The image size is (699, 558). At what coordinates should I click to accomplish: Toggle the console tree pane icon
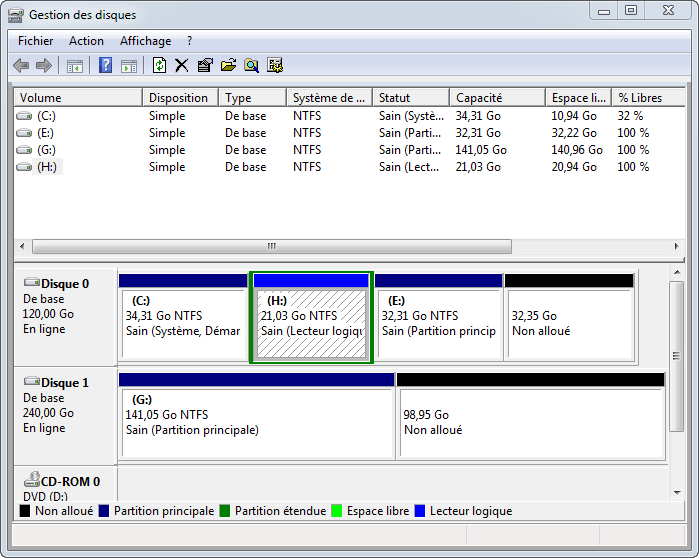pyautogui.click(x=74, y=66)
